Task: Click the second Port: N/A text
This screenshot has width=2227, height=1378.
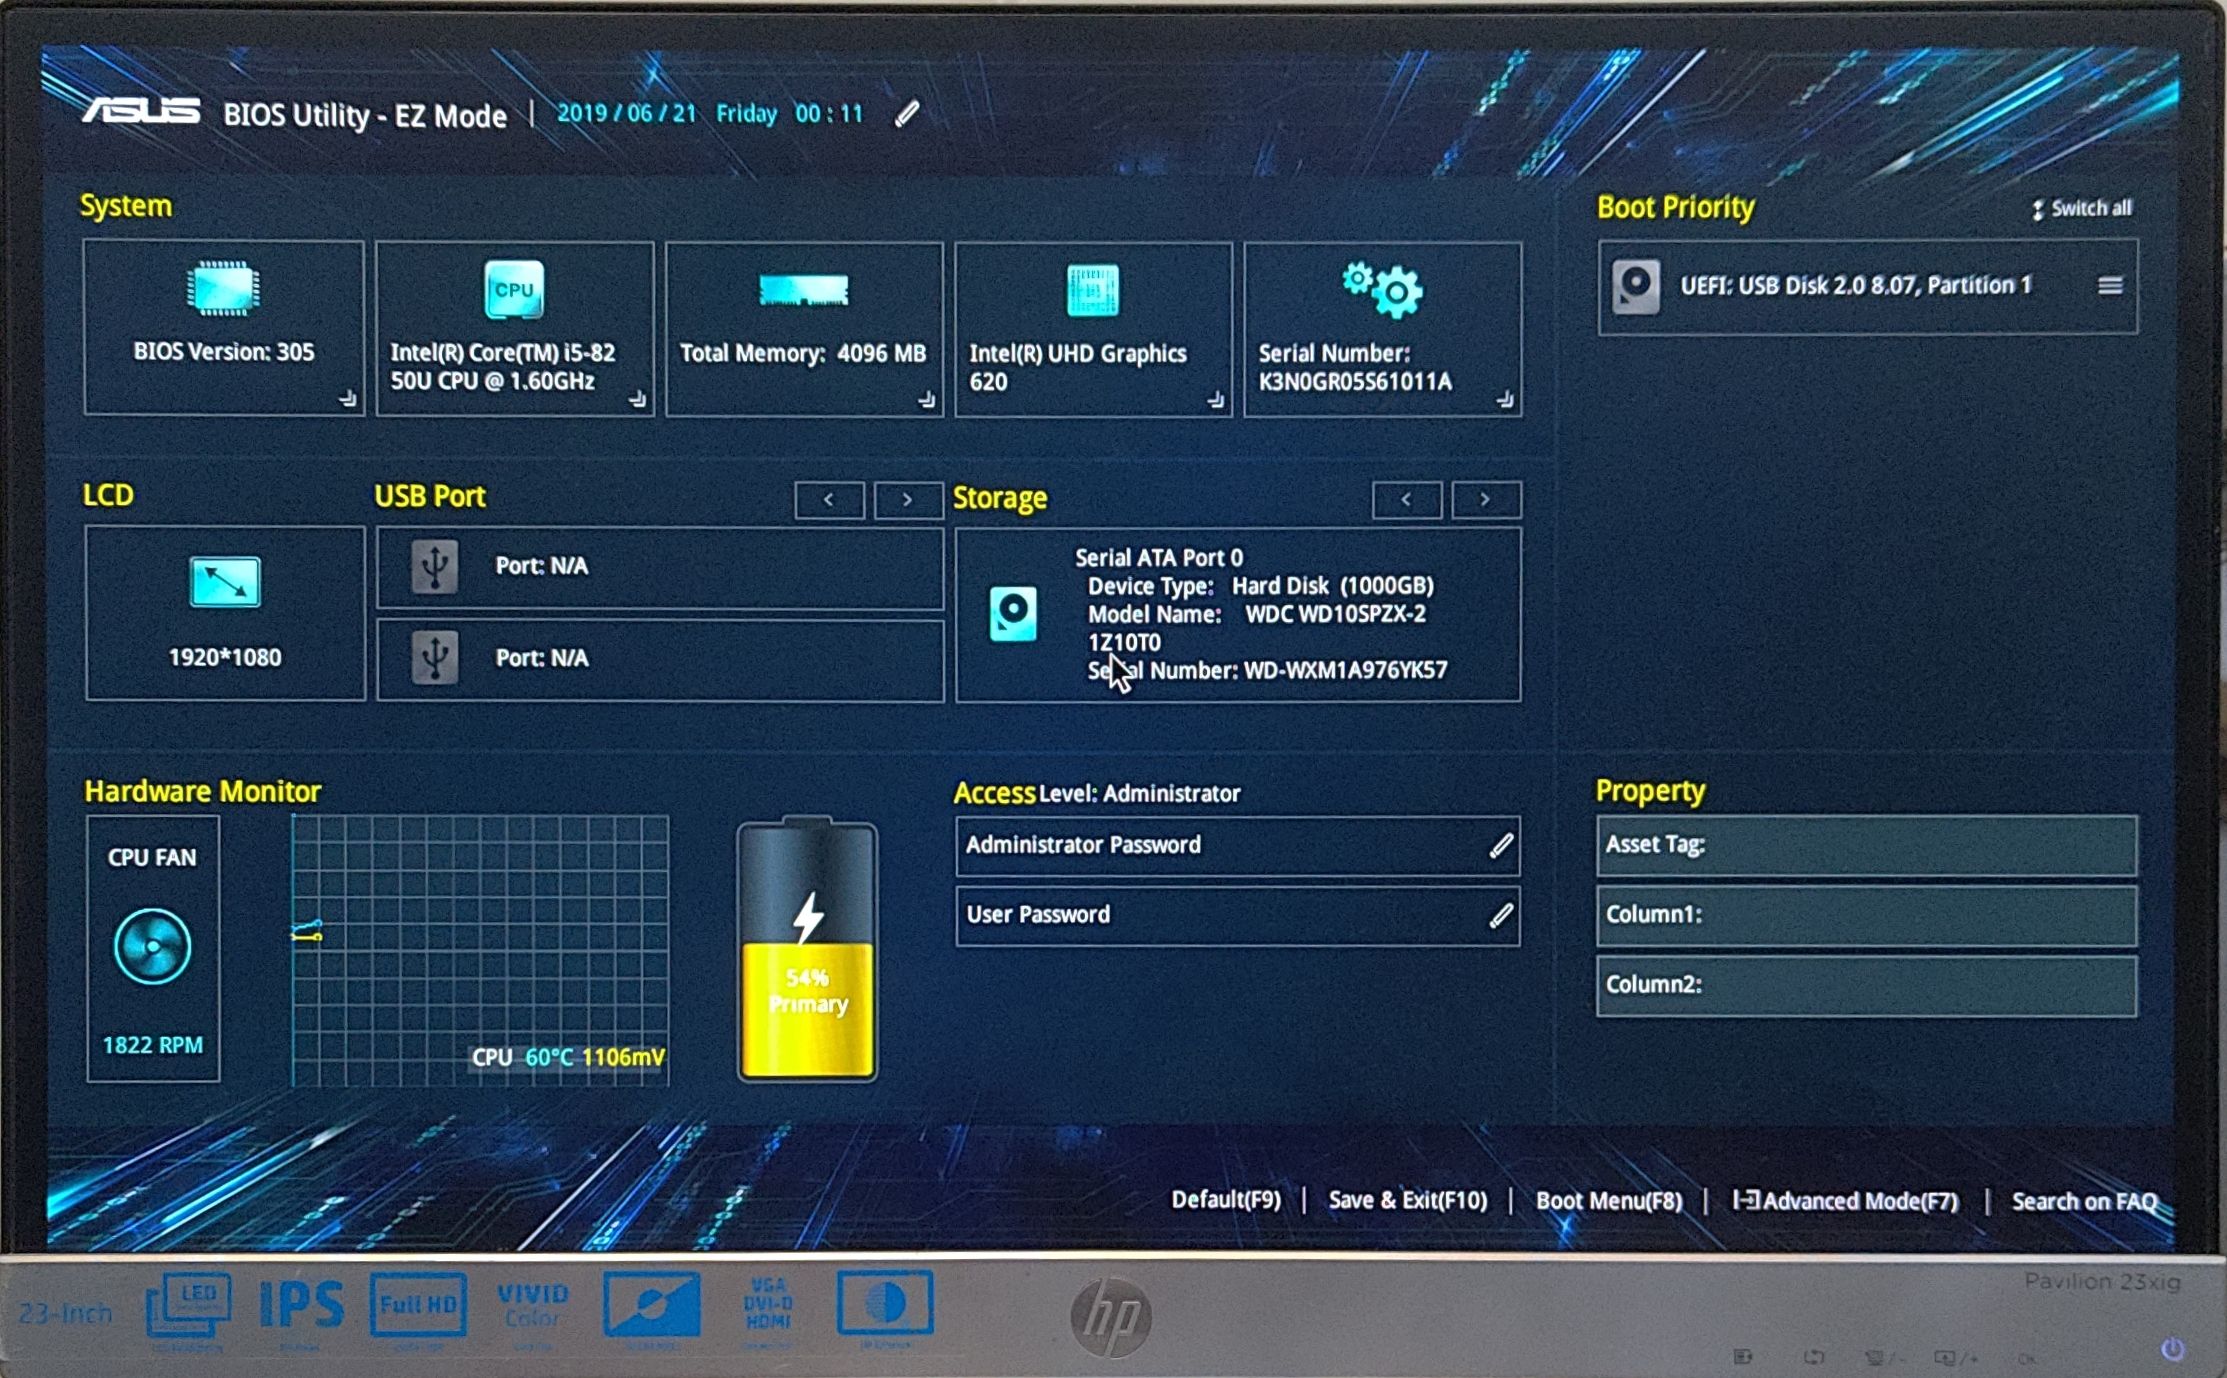Action: 542,658
